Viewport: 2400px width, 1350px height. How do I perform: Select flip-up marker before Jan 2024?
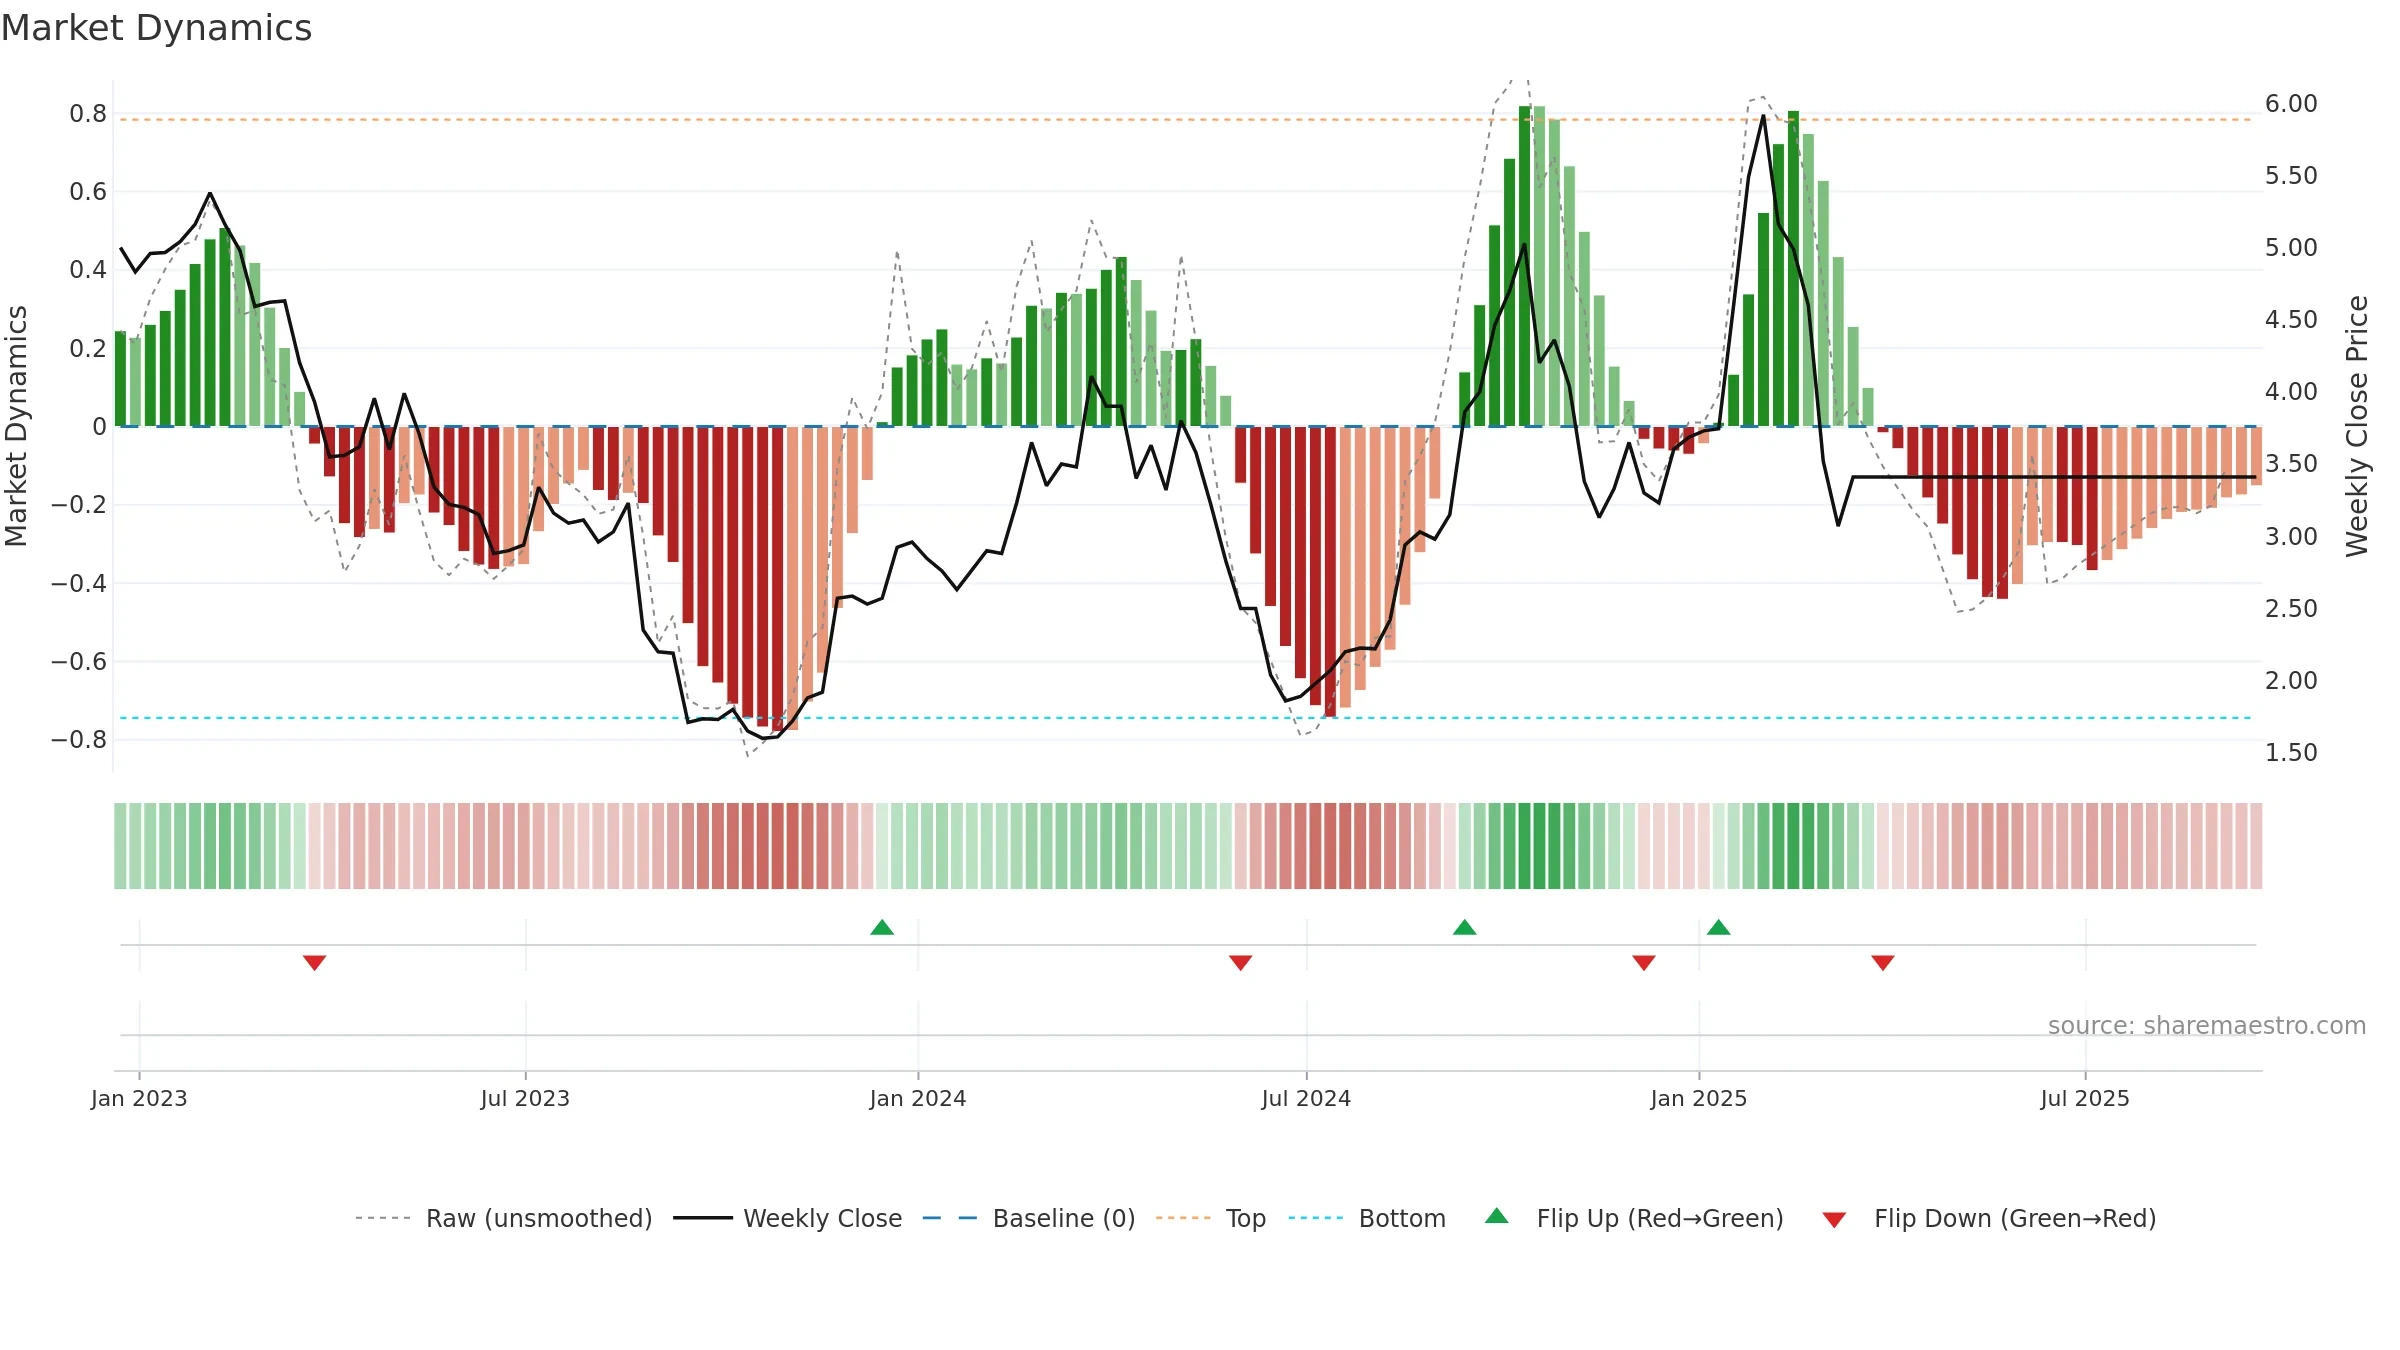882,927
